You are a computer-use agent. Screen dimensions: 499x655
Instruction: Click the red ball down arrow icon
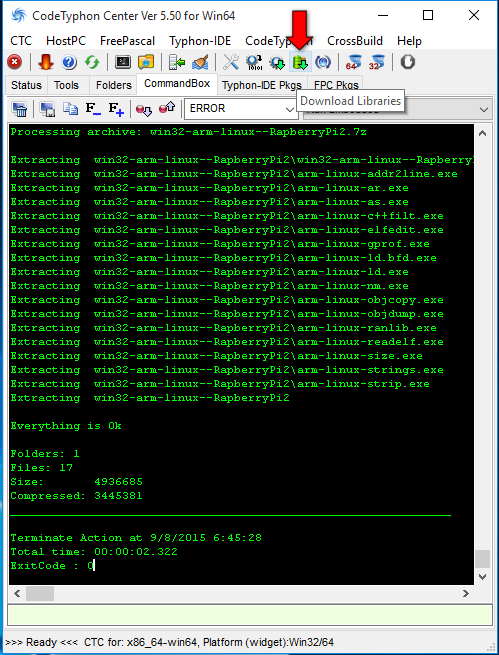pyautogui.click(x=144, y=109)
